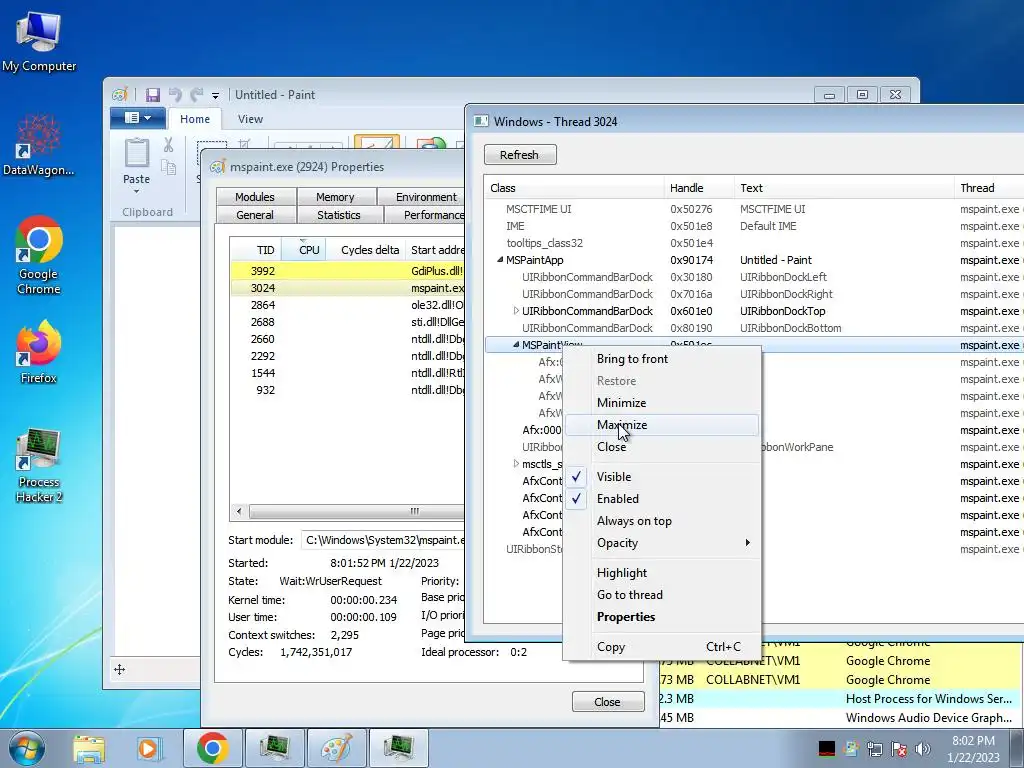Click Paint's palette app icon in its title bar
The width and height of the screenshot is (1024, 768).
click(120, 95)
